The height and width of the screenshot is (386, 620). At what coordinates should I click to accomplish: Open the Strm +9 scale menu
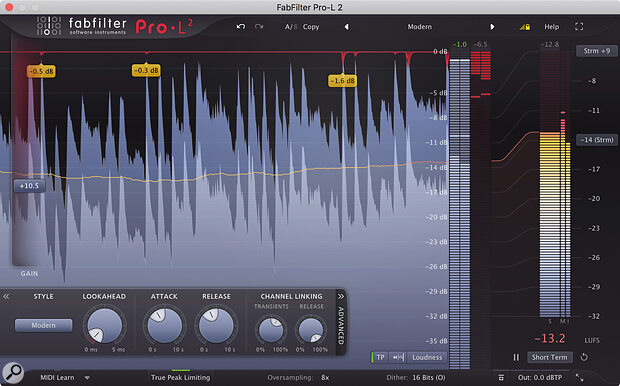pos(597,51)
